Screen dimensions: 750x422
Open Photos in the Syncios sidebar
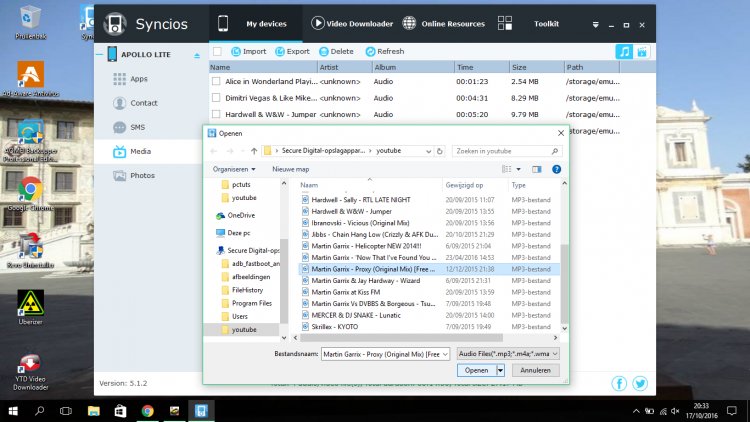[142, 175]
